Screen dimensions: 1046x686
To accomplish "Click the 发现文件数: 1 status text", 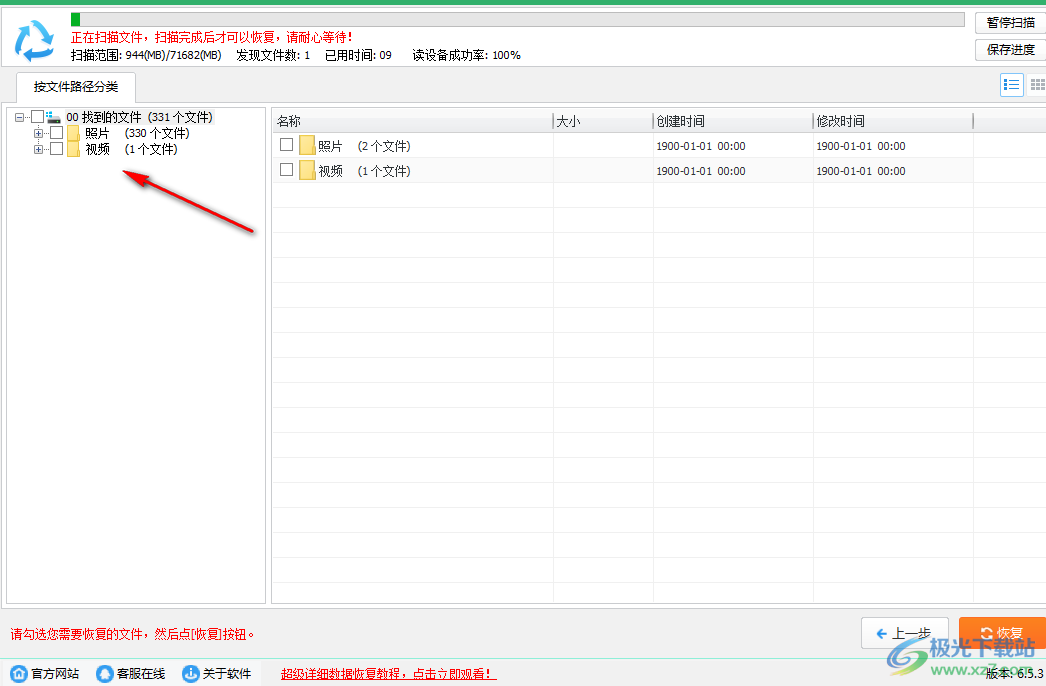I will (273, 55).
